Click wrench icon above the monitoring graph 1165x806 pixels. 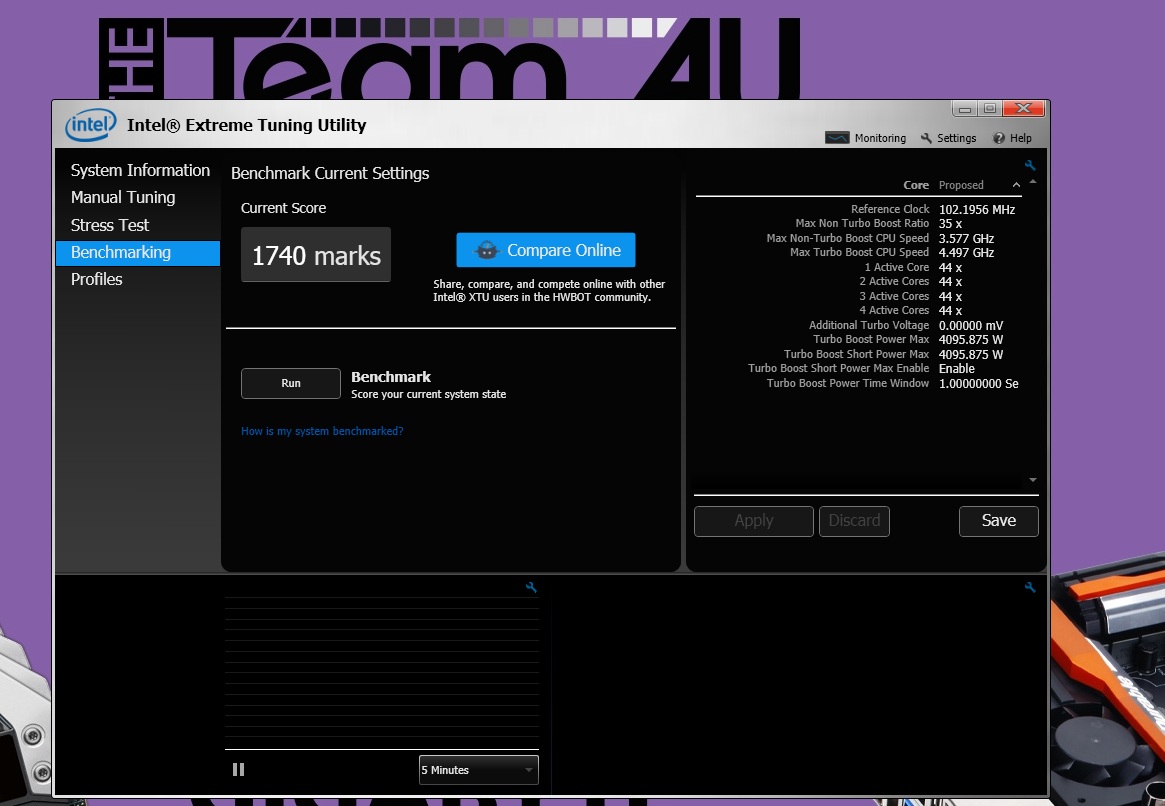click(x=531, y=587)
